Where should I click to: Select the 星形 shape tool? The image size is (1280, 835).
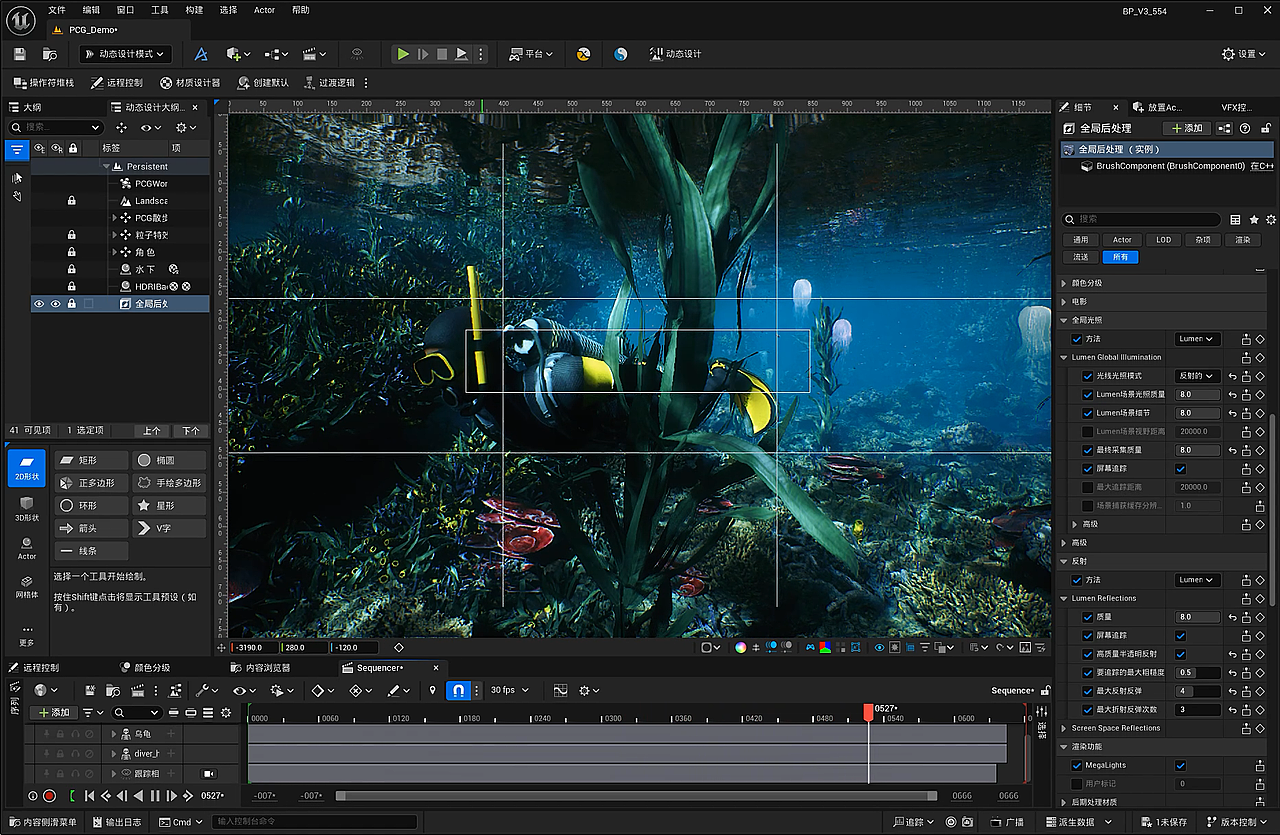point(168,505)
